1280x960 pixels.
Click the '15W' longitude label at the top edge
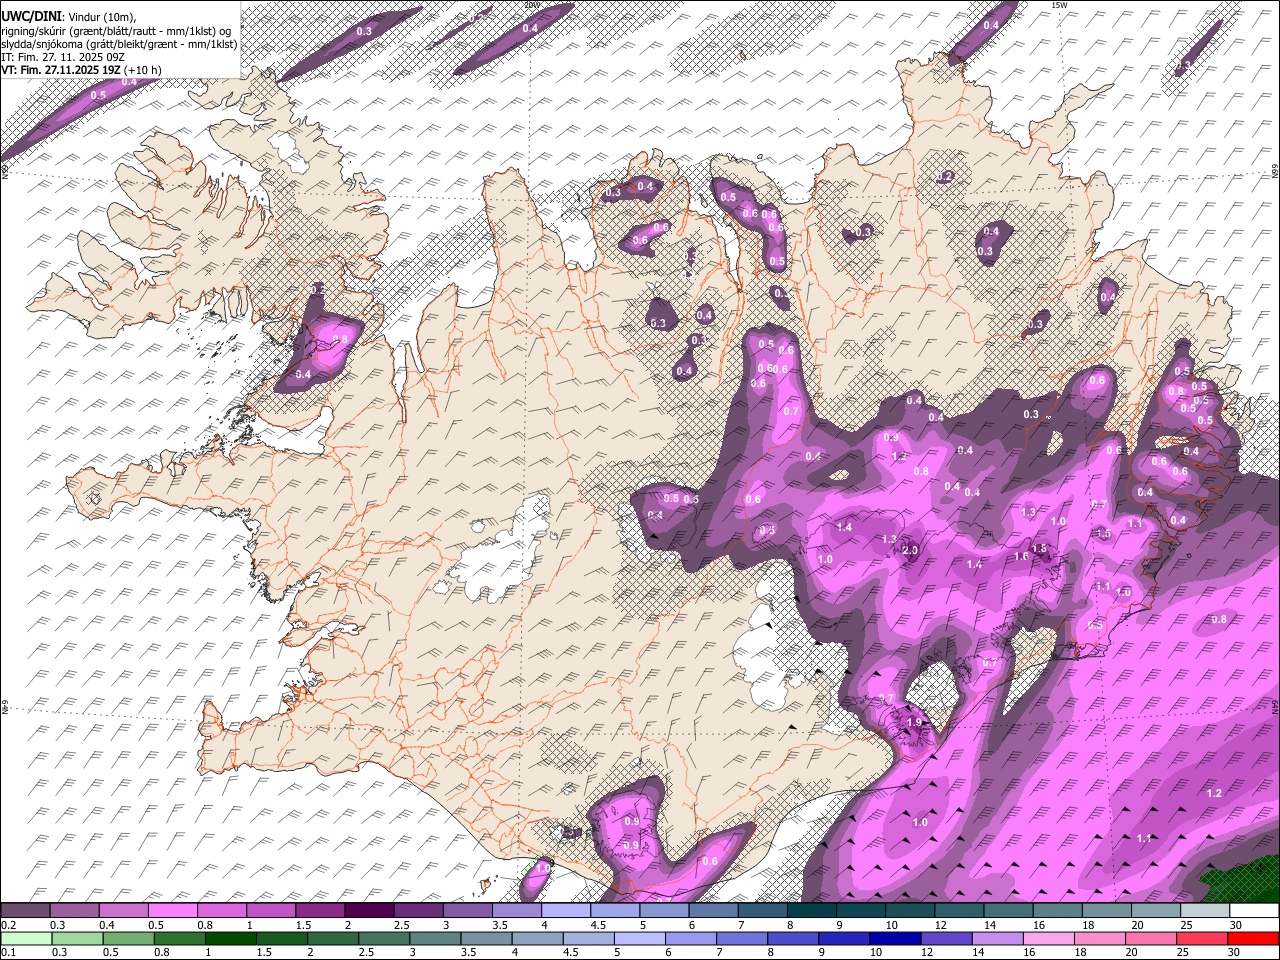(x=1059, y=5)
